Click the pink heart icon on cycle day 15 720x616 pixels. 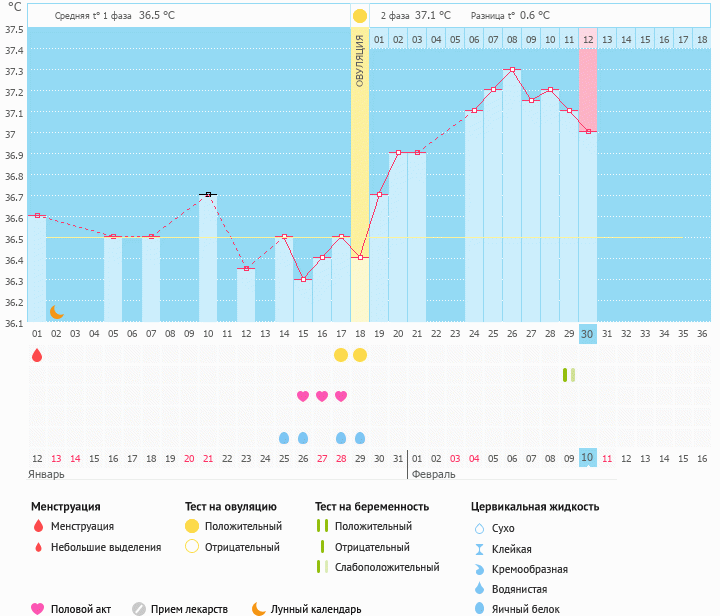coord(303,396)
